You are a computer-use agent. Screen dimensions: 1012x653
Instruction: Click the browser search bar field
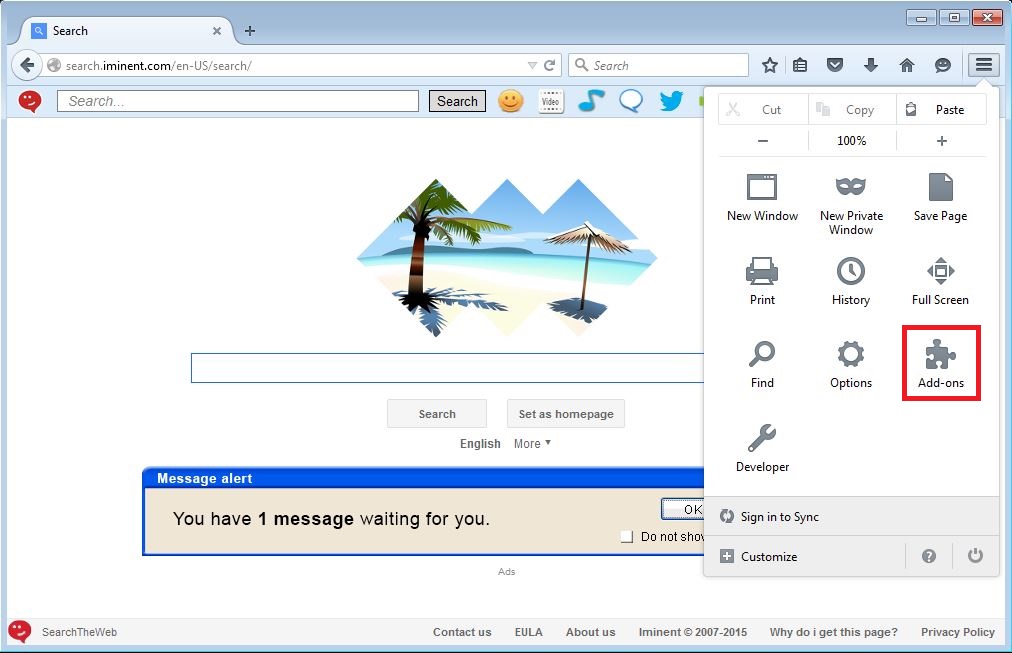pos(658,65)
